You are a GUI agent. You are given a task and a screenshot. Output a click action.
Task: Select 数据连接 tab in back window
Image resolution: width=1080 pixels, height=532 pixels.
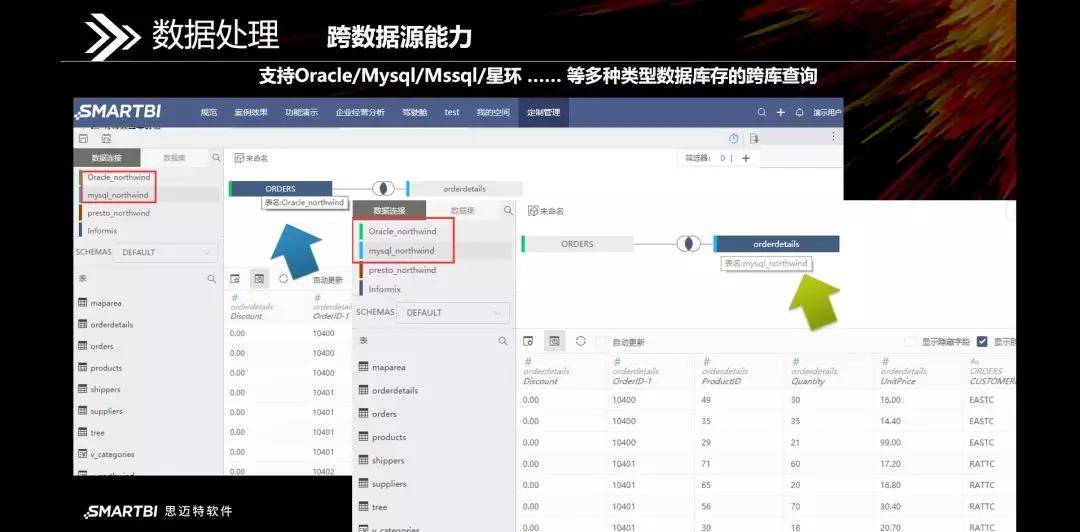(x=107, y=158)
